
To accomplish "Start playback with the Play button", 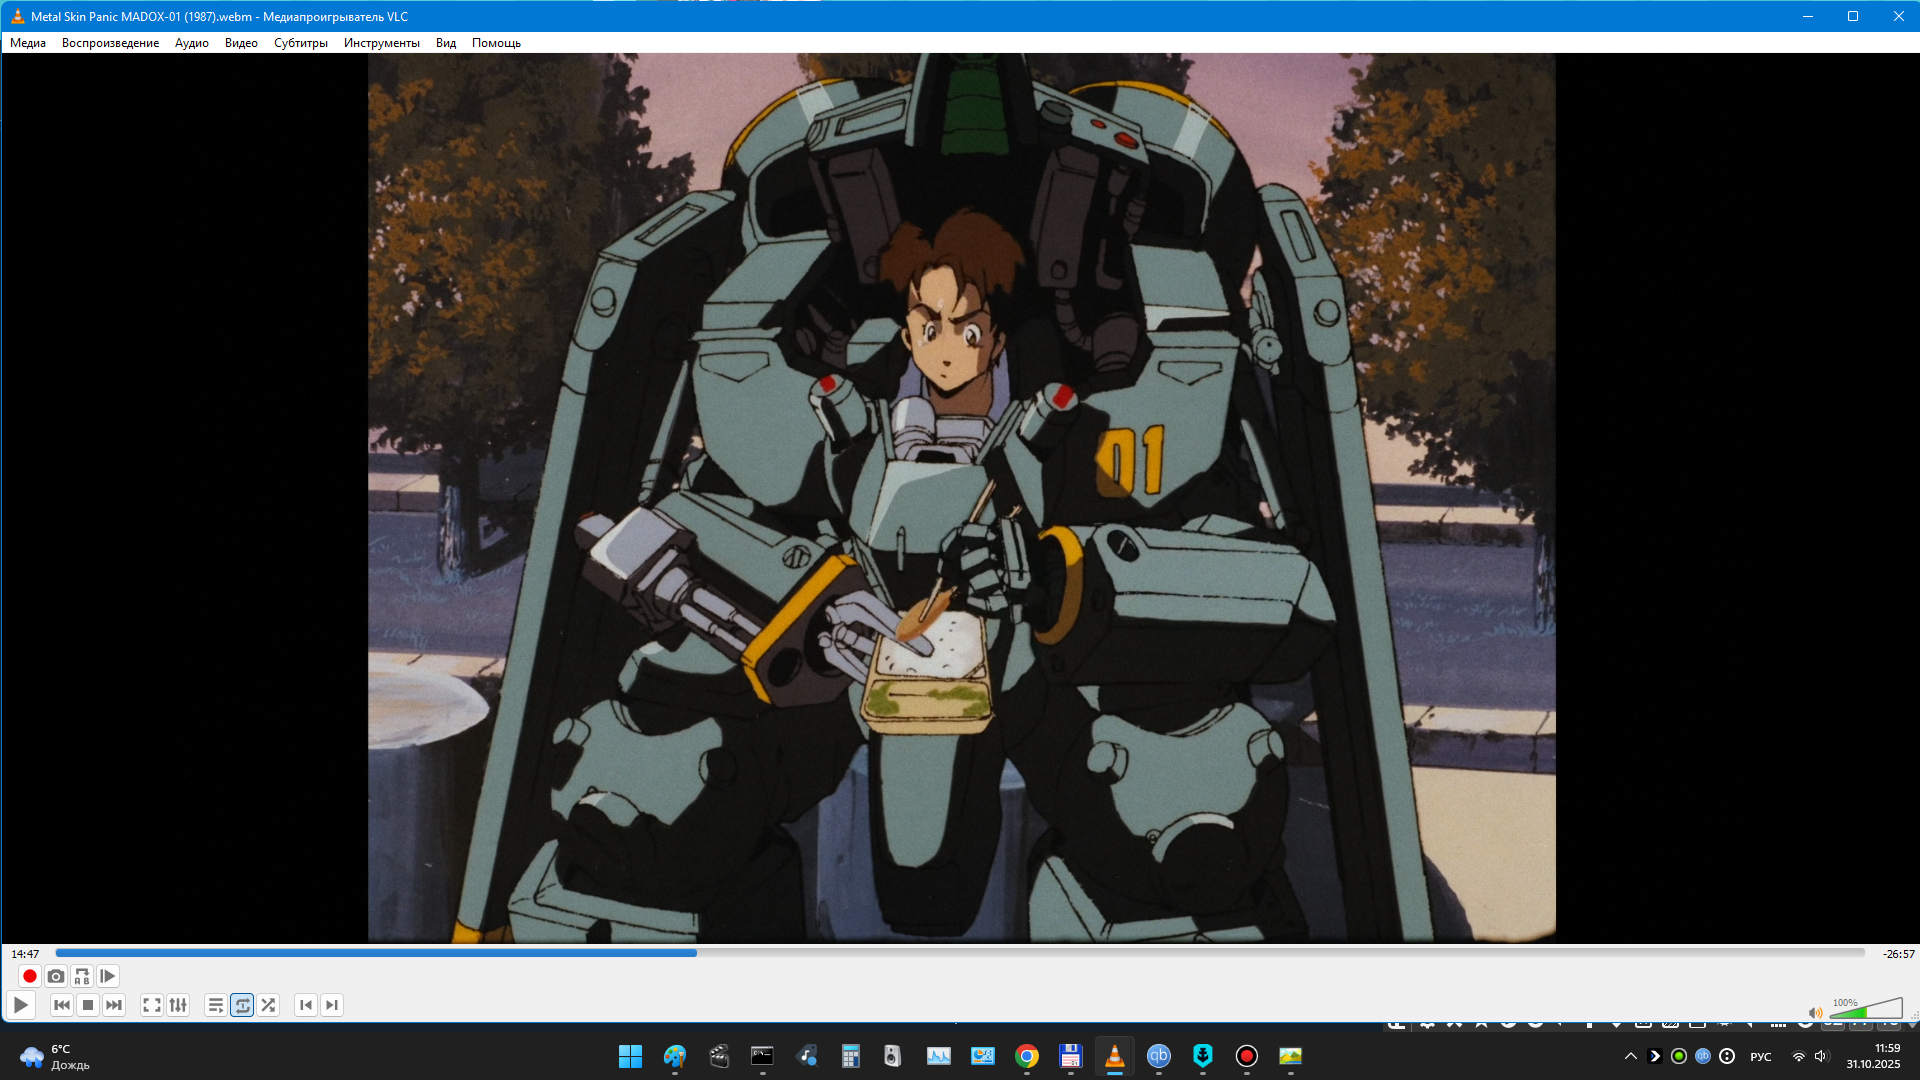I will coord(21,1005).
